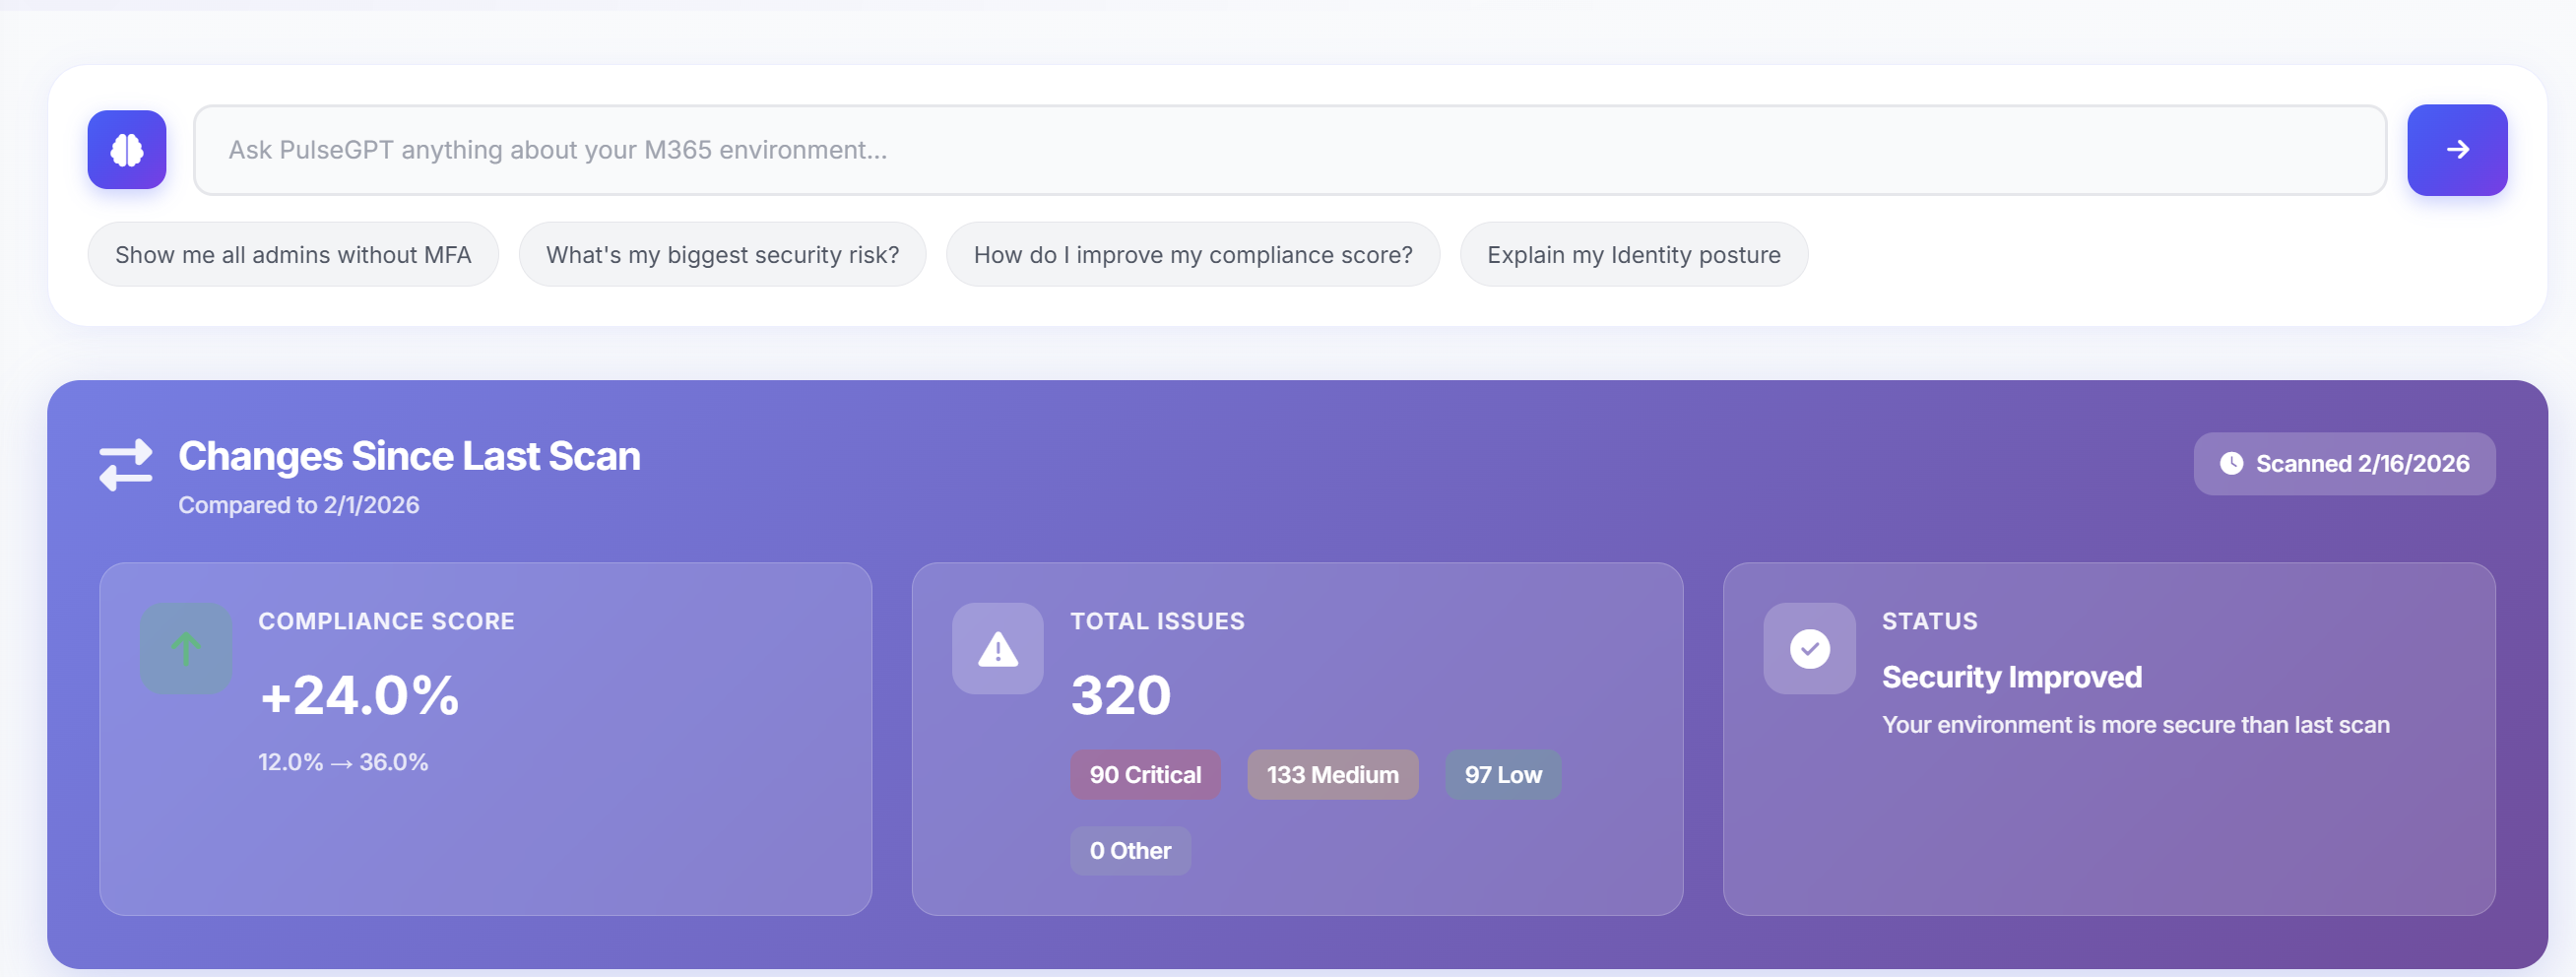Select How do I improve my compliance score
The height and width of the screenshot is (977, 2576).
(1193, 254)
